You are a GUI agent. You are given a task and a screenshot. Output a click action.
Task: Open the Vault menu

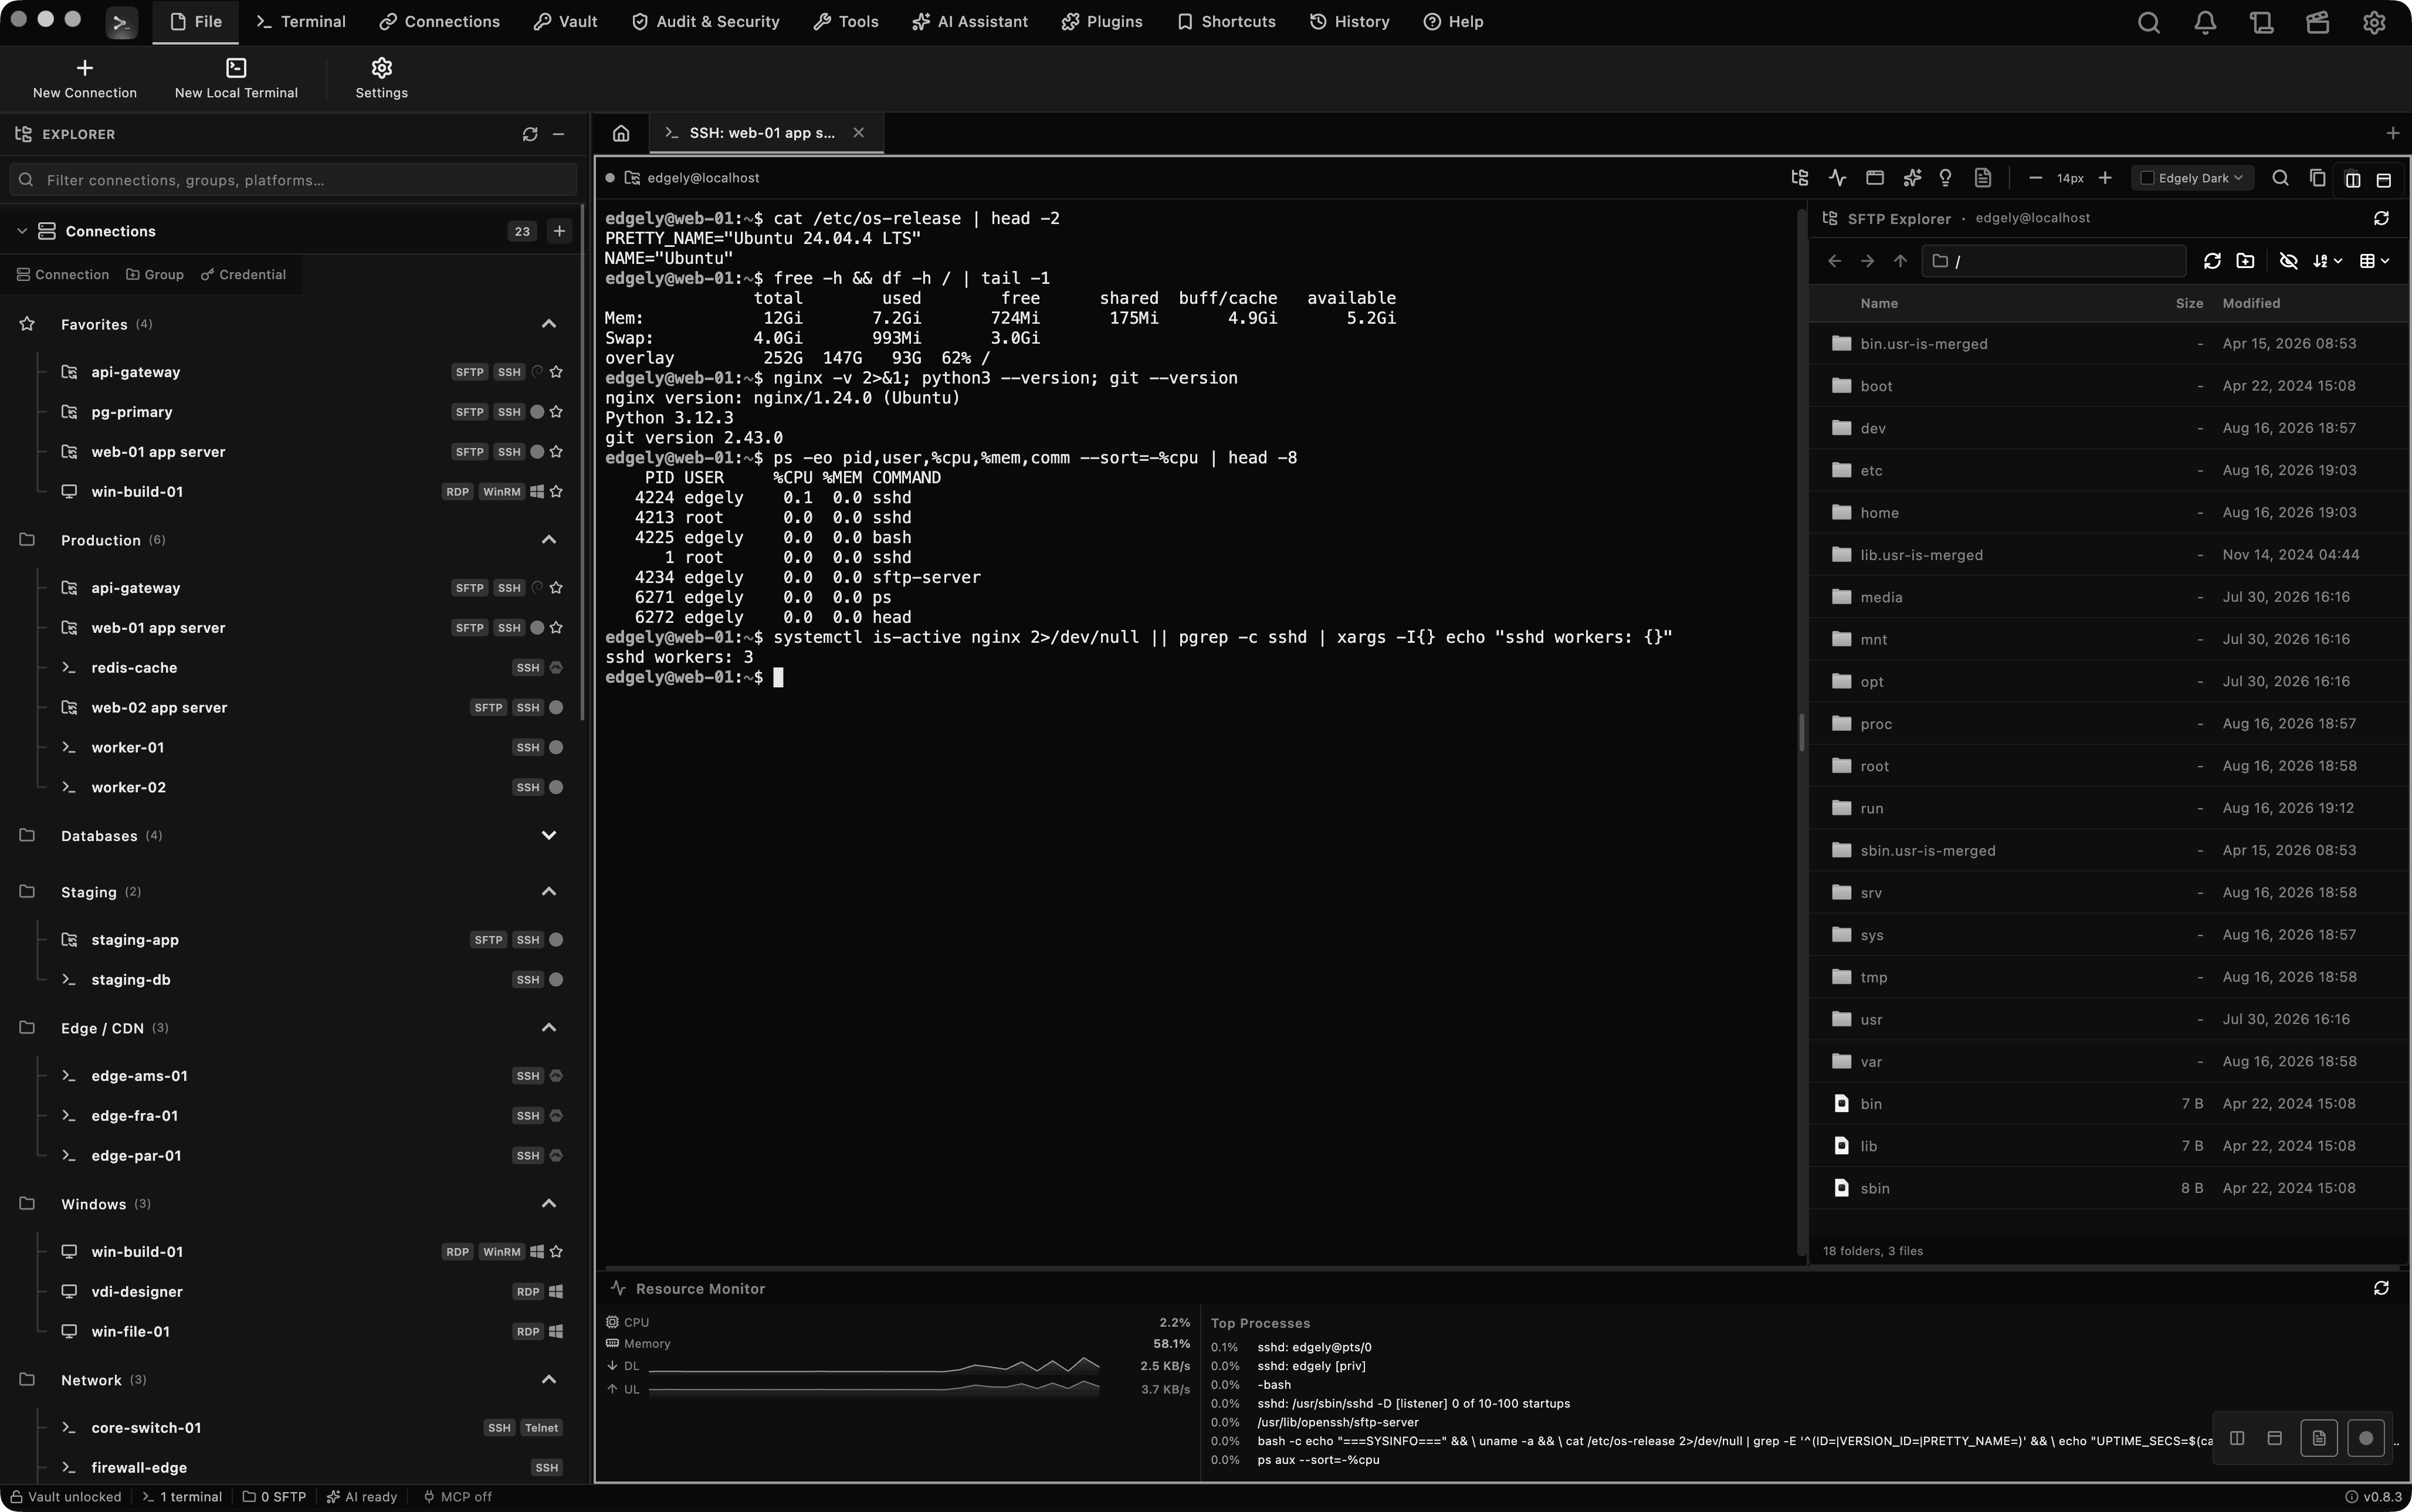pos(565,21)
